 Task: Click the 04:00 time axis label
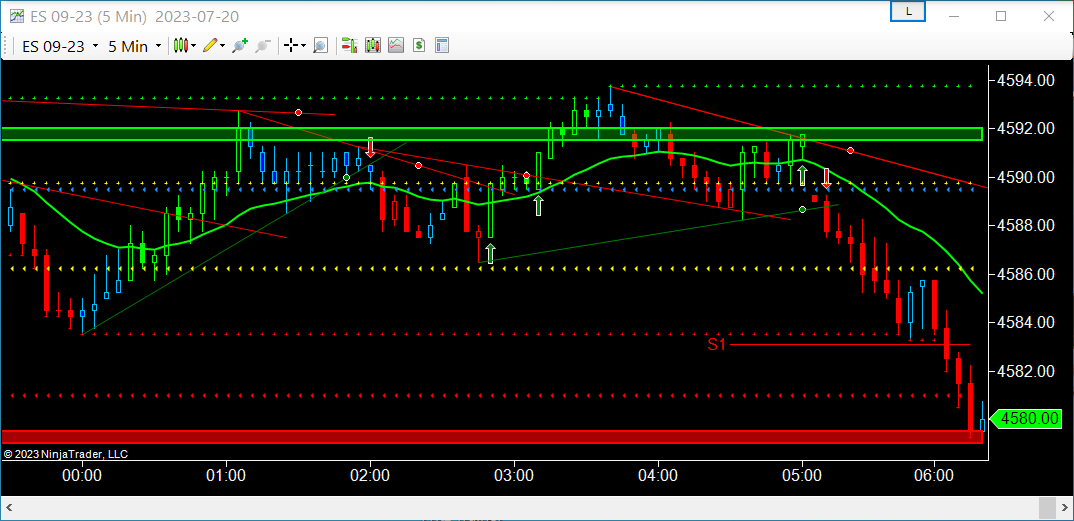tap(658, 474)
